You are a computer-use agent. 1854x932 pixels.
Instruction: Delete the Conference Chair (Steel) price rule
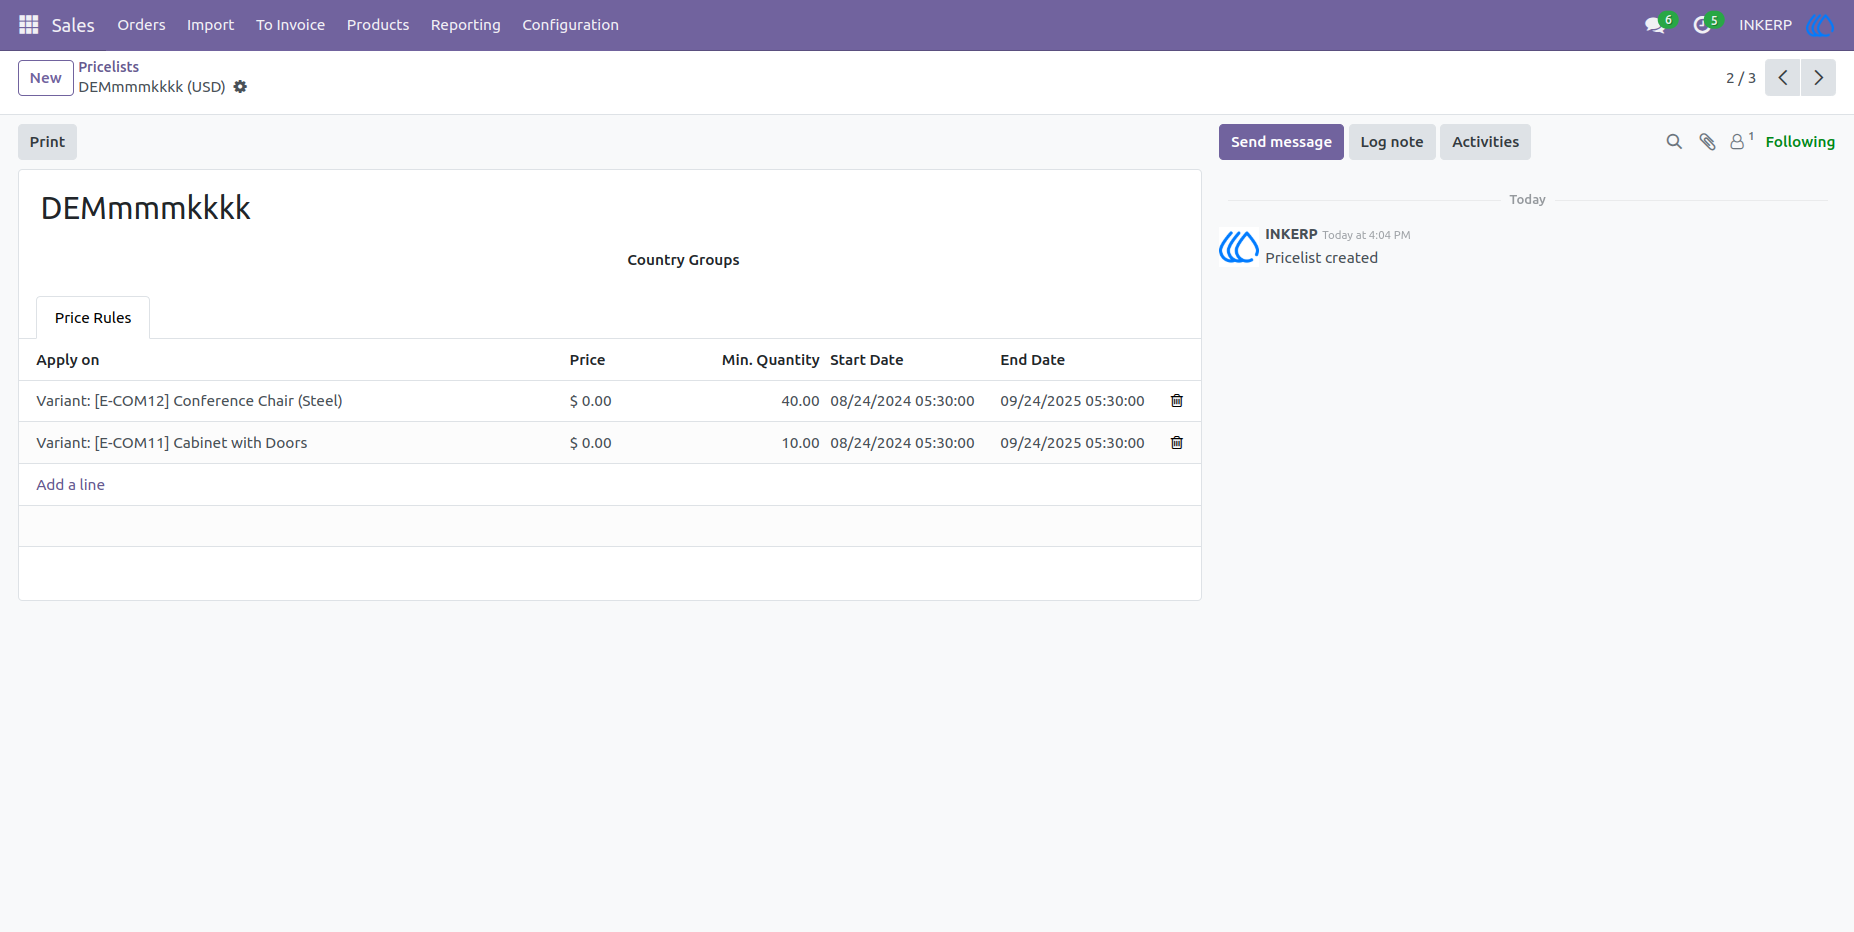pos(1177,401)
